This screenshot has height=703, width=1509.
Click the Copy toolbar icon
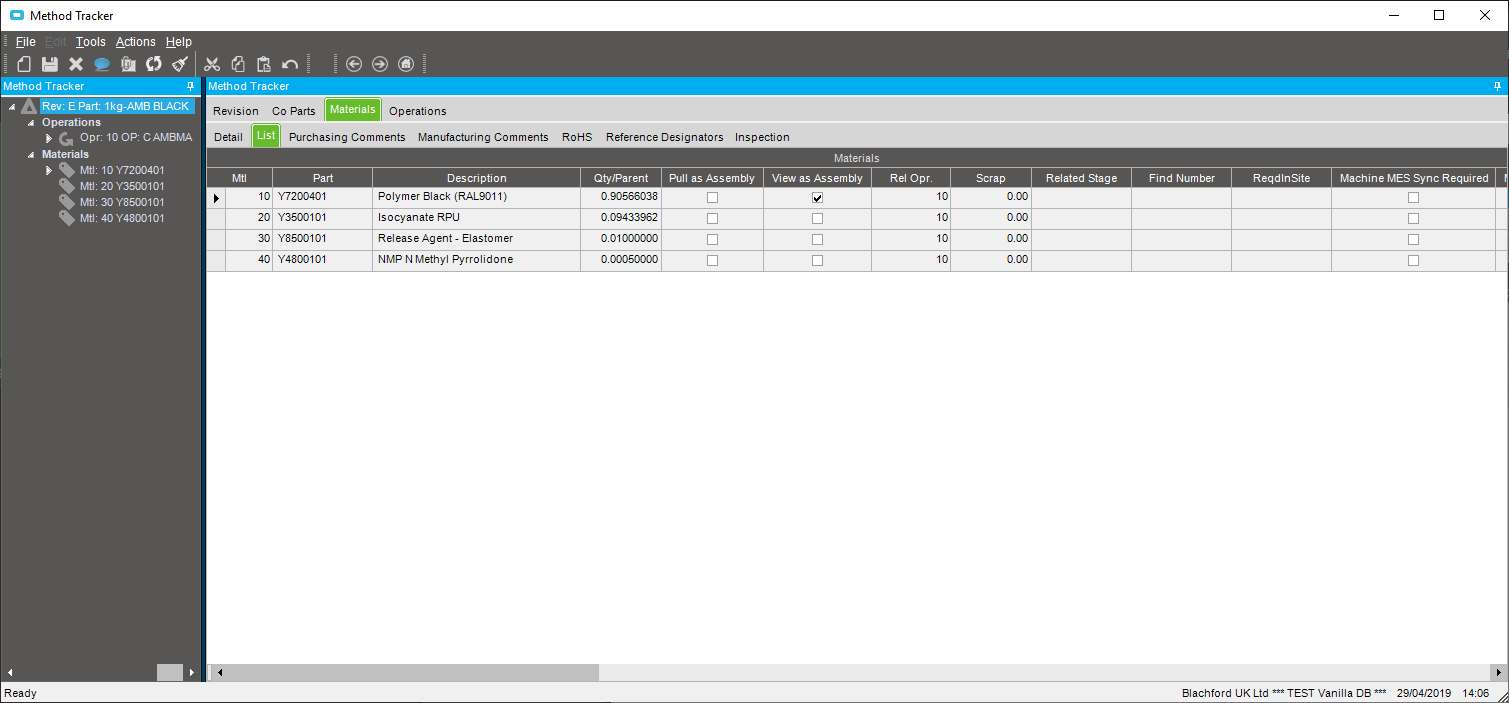238,64
